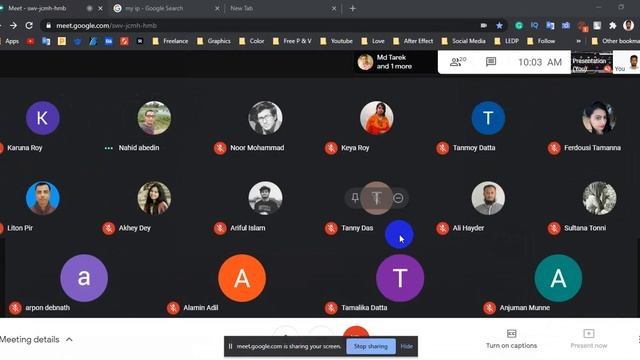The width and height of the screenshot is (640, 360).
Task: Click muted mic icon beside Noor Mohammad
Action: [x=220, y=148]
